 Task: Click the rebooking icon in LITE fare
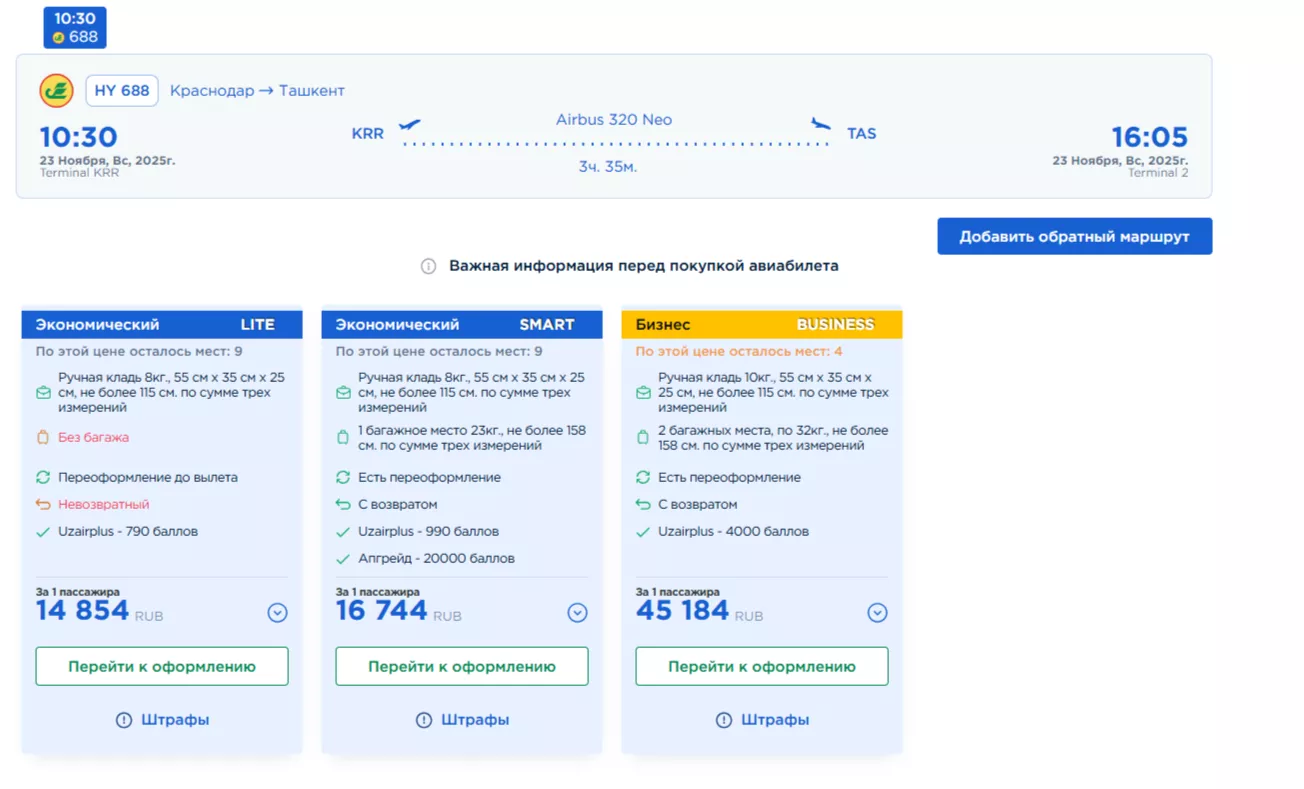tap(43, 478)
